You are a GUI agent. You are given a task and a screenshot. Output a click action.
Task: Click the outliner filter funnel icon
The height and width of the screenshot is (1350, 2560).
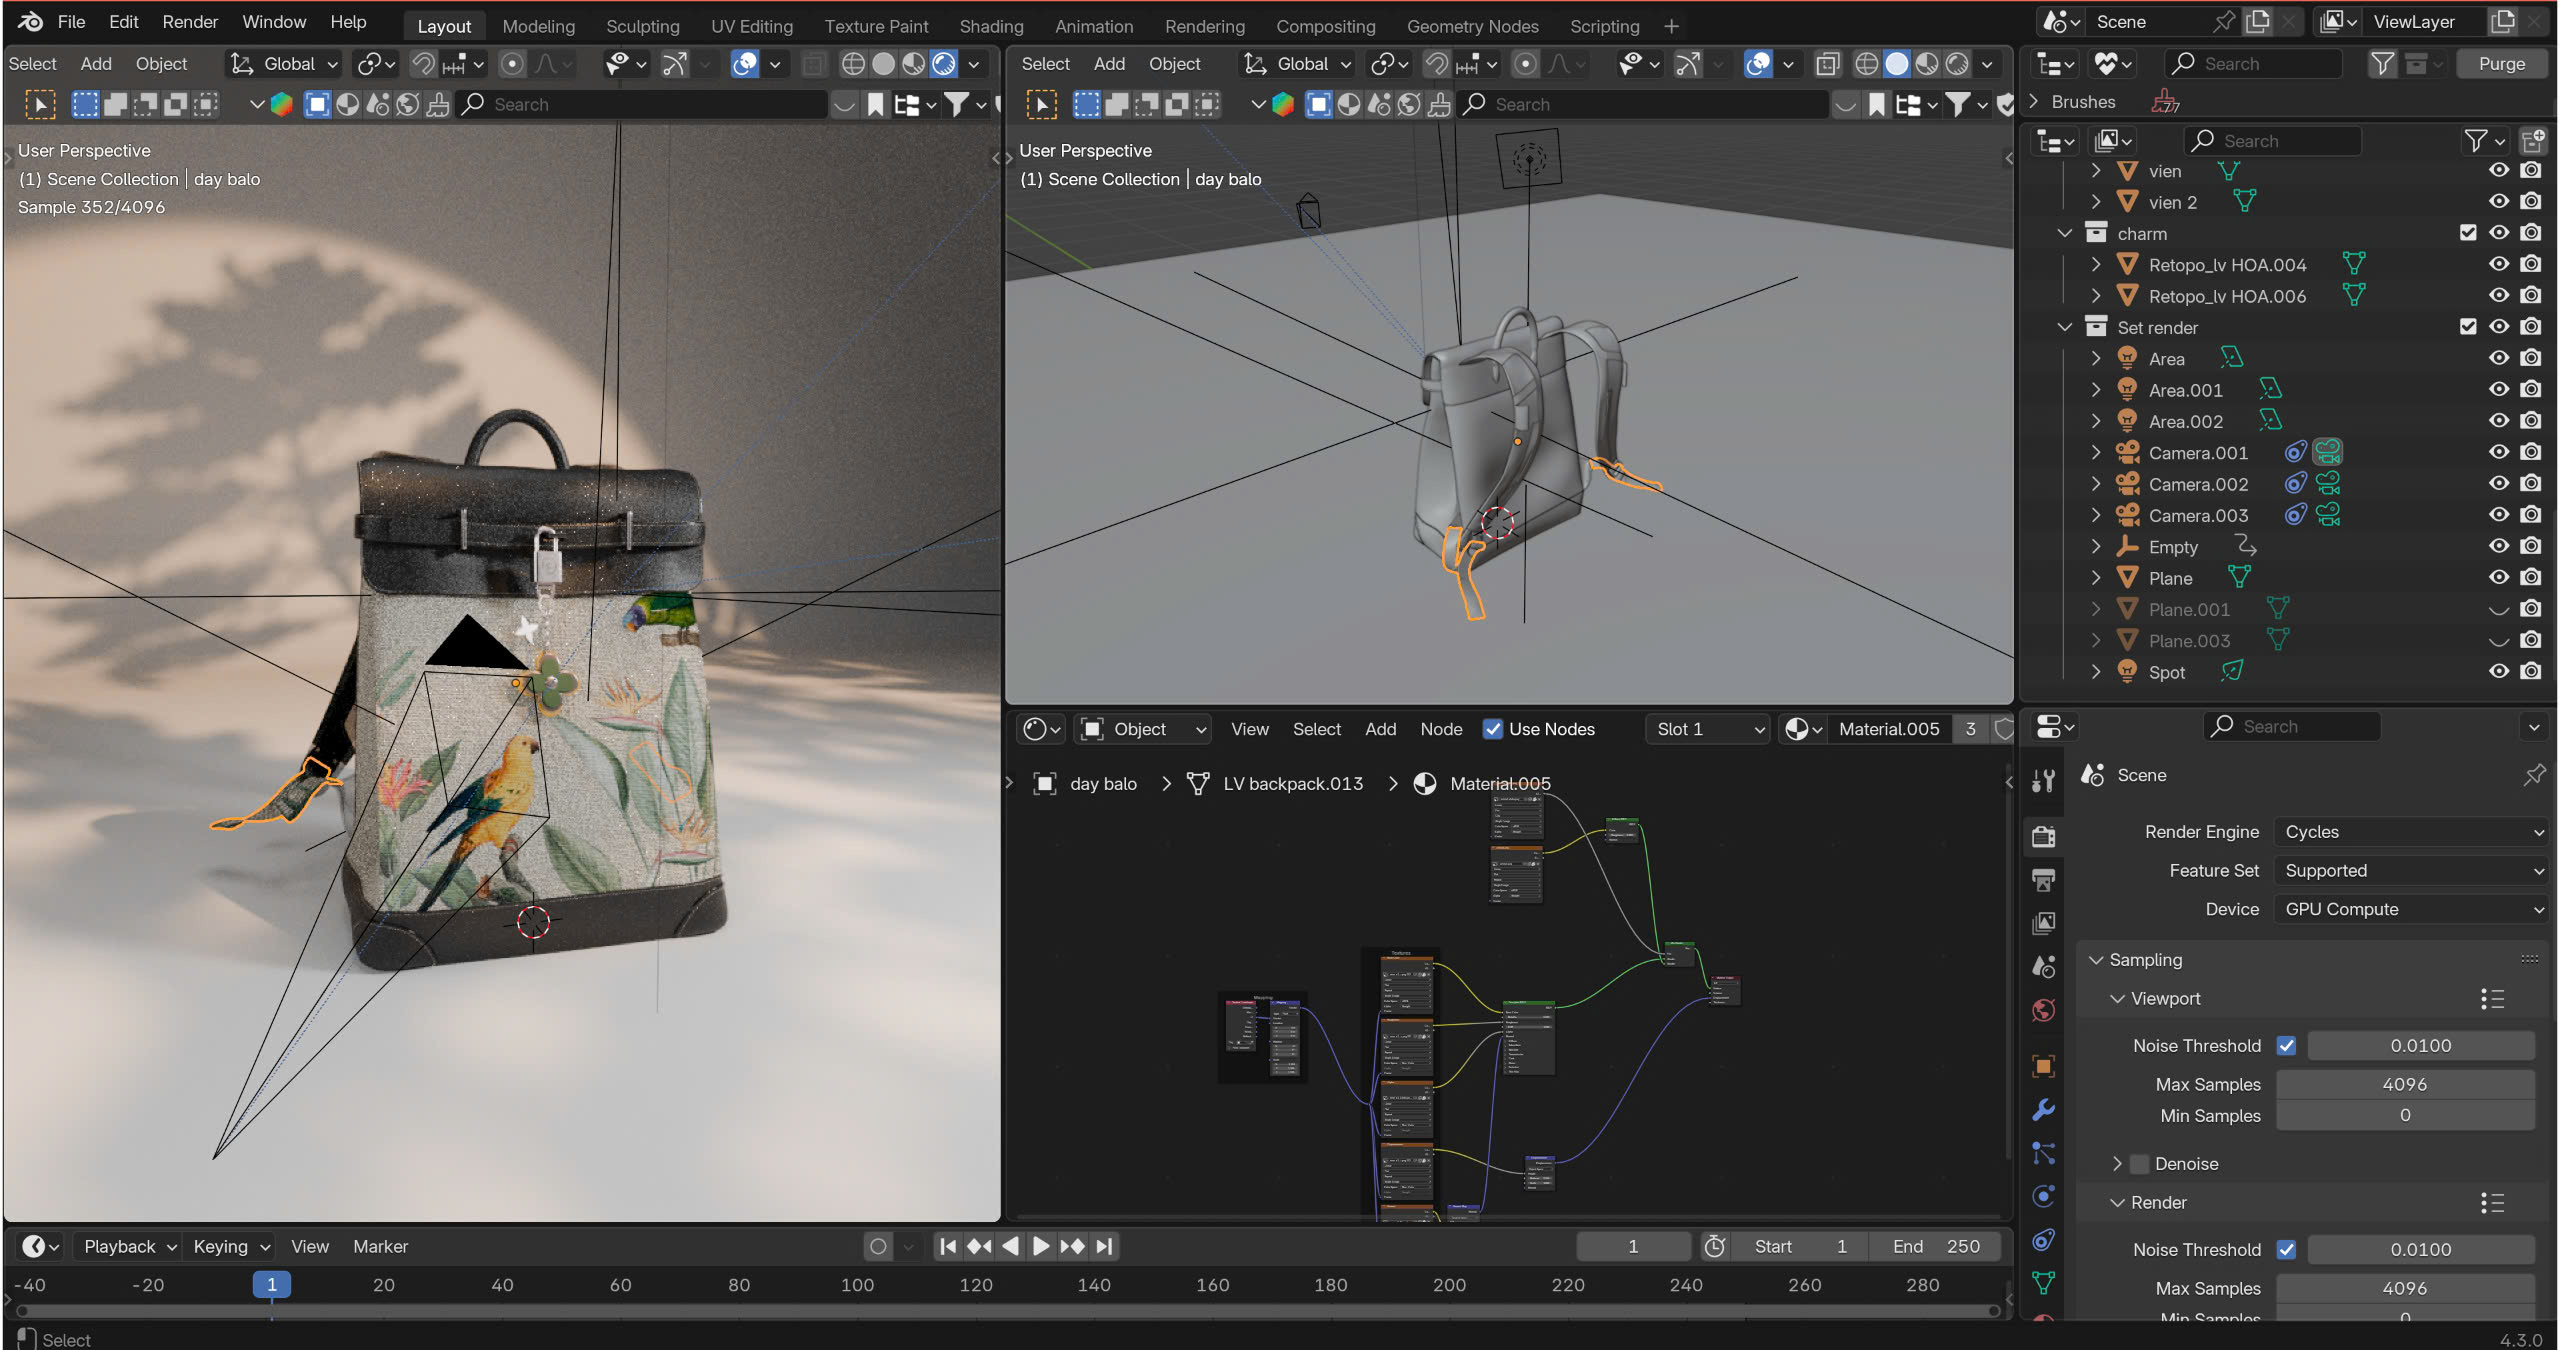pos(2476,141)
